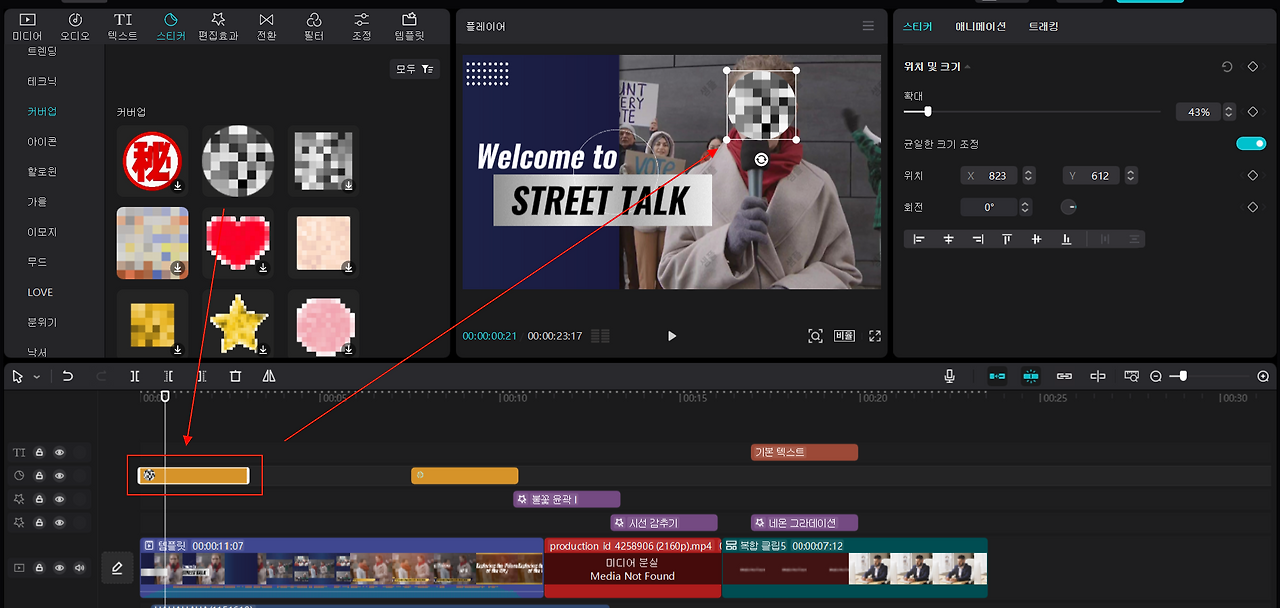Open the selection tool dropdown arrow
The width and height of the screenshot is (1280, 608).
tap(36, 377)
